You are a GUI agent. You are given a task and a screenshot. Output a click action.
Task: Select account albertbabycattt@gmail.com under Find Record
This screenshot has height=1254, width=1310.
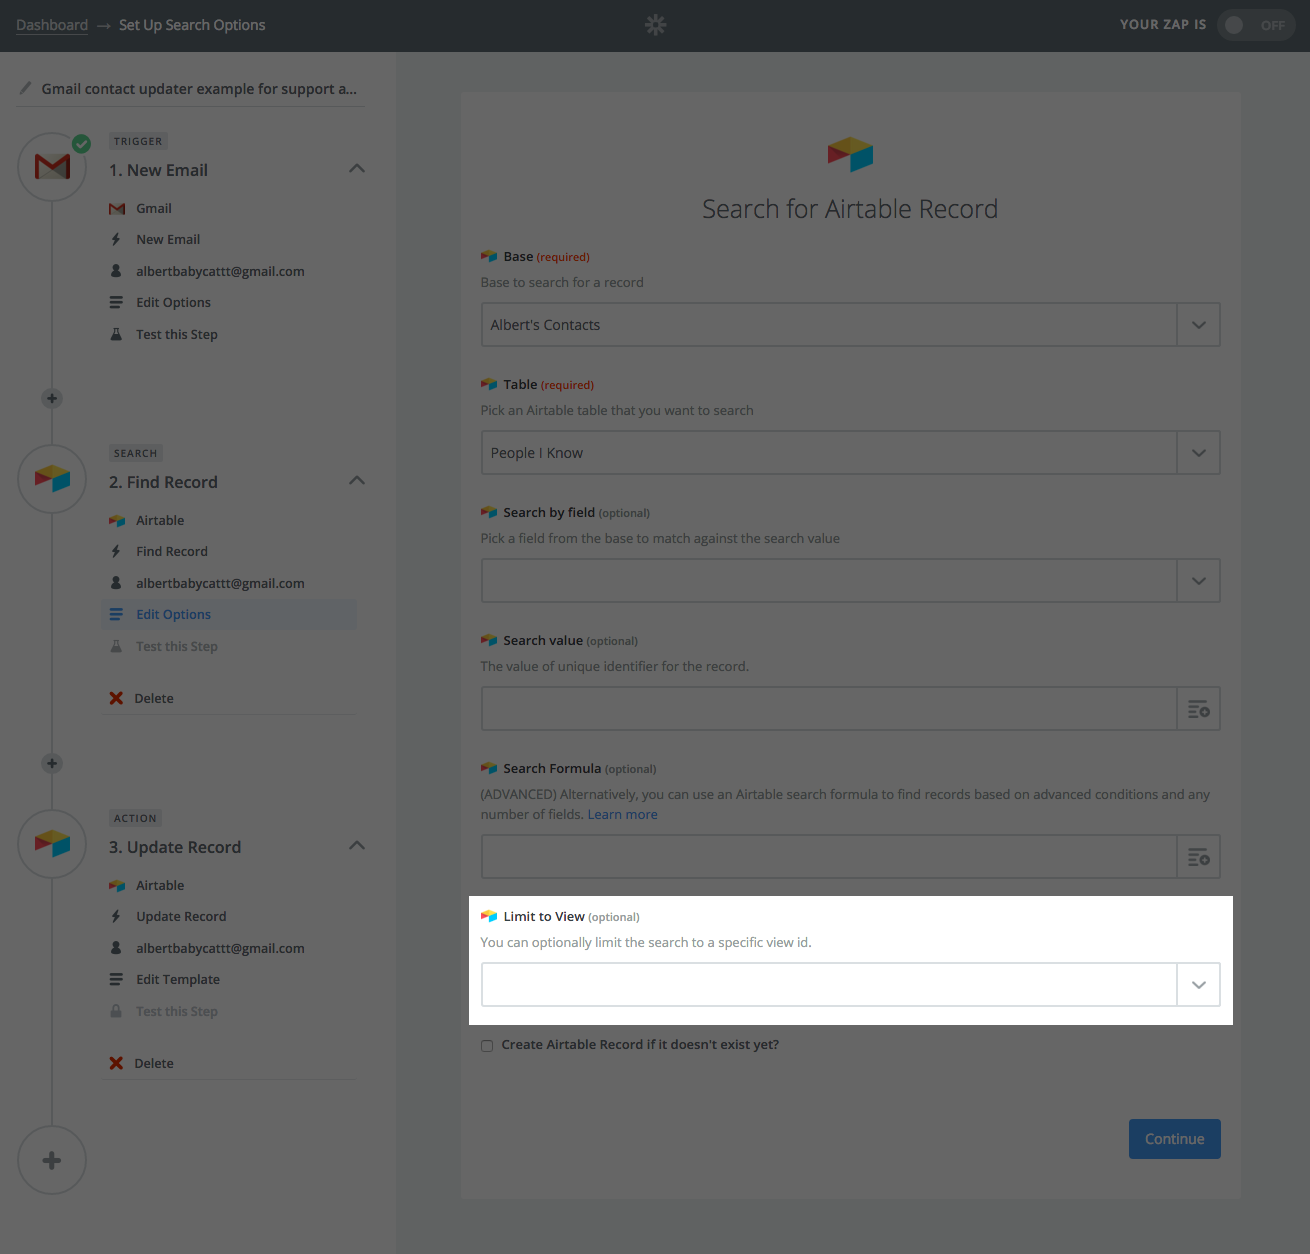[220, 583]
